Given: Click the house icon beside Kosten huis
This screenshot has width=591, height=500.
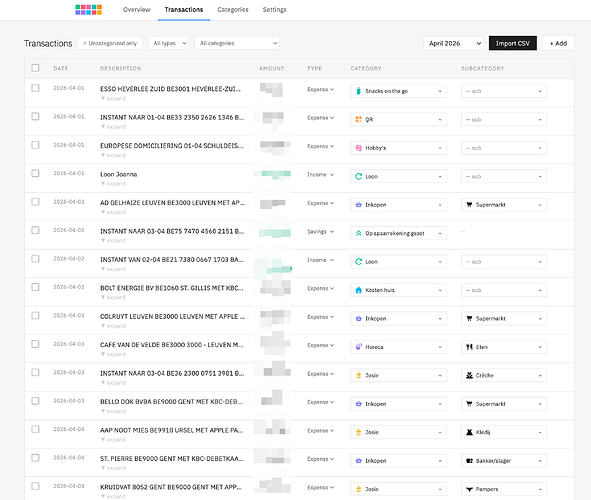Looking at the screenshot, I should tap(358, 290).
